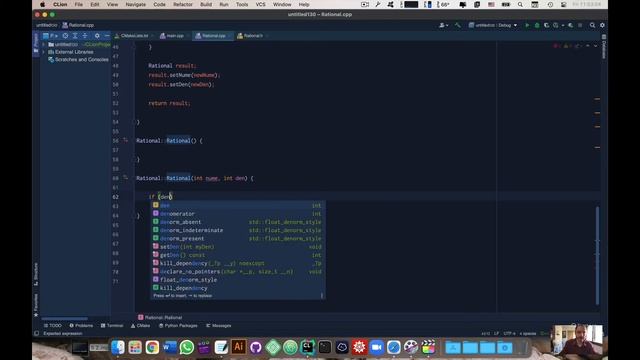Screen dimensions: 640x360
Task: Click the LF line separator status entry
Action: (496, 333)
